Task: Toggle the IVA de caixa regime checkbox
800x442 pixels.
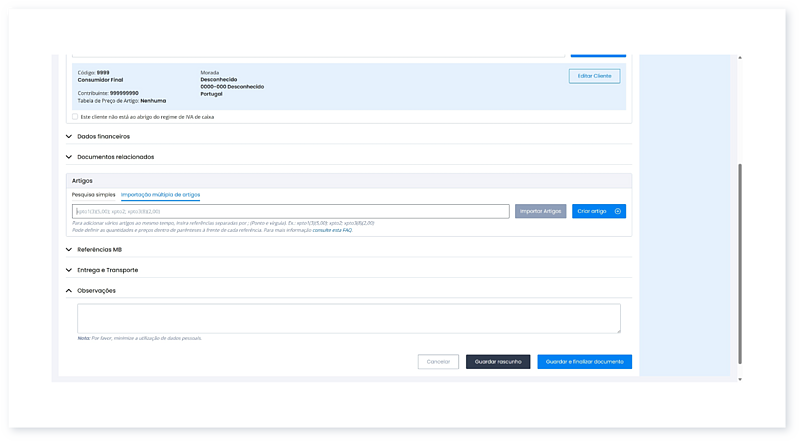Action: click(75, 116)
